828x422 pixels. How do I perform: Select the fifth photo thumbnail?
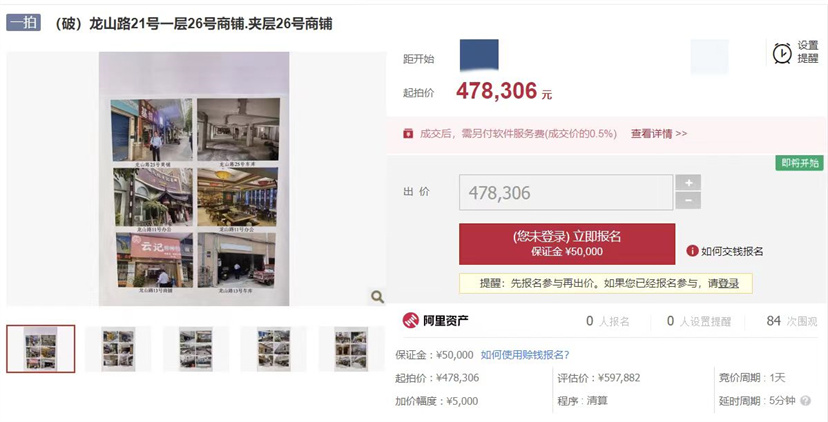click(351, 349)
